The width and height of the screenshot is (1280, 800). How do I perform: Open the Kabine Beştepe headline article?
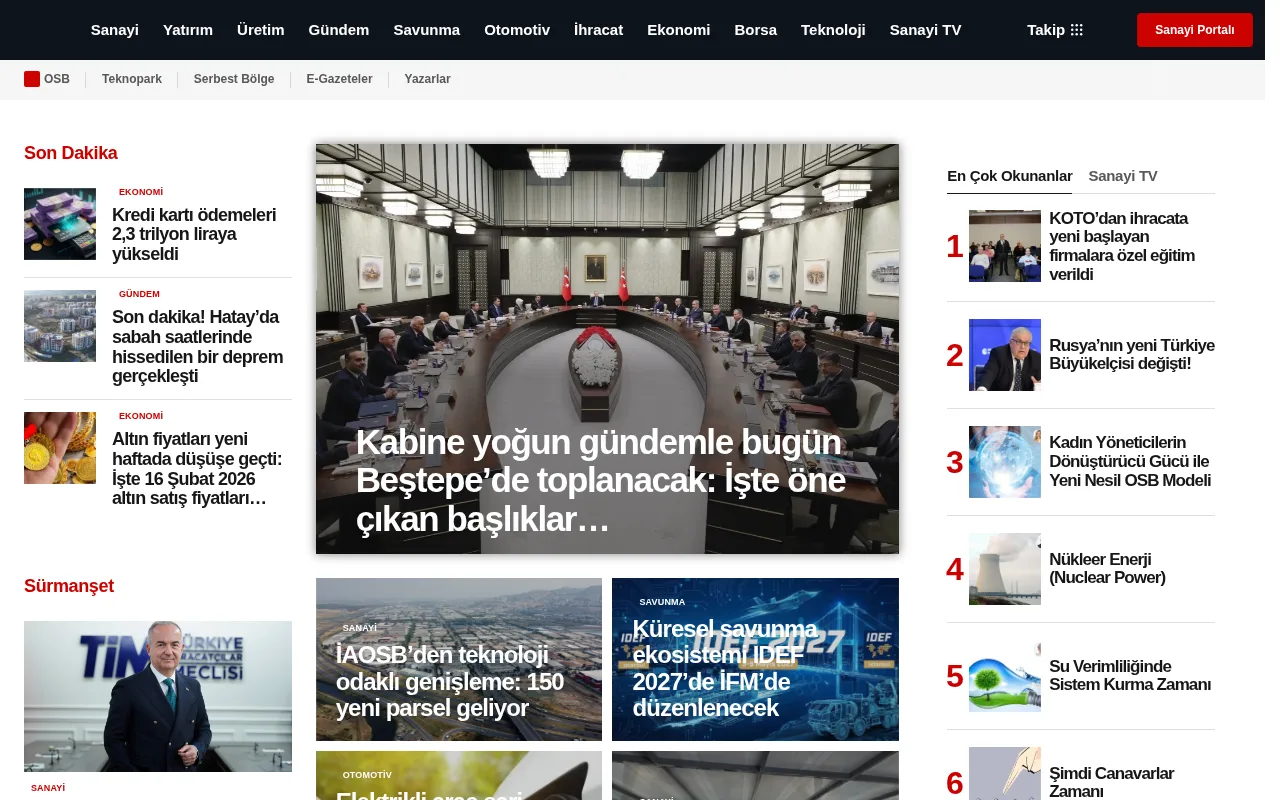click(601, 480)
